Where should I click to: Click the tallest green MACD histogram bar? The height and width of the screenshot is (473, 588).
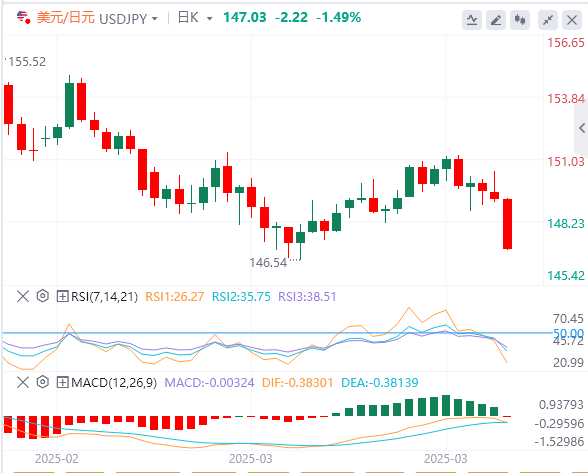(446, 405)
